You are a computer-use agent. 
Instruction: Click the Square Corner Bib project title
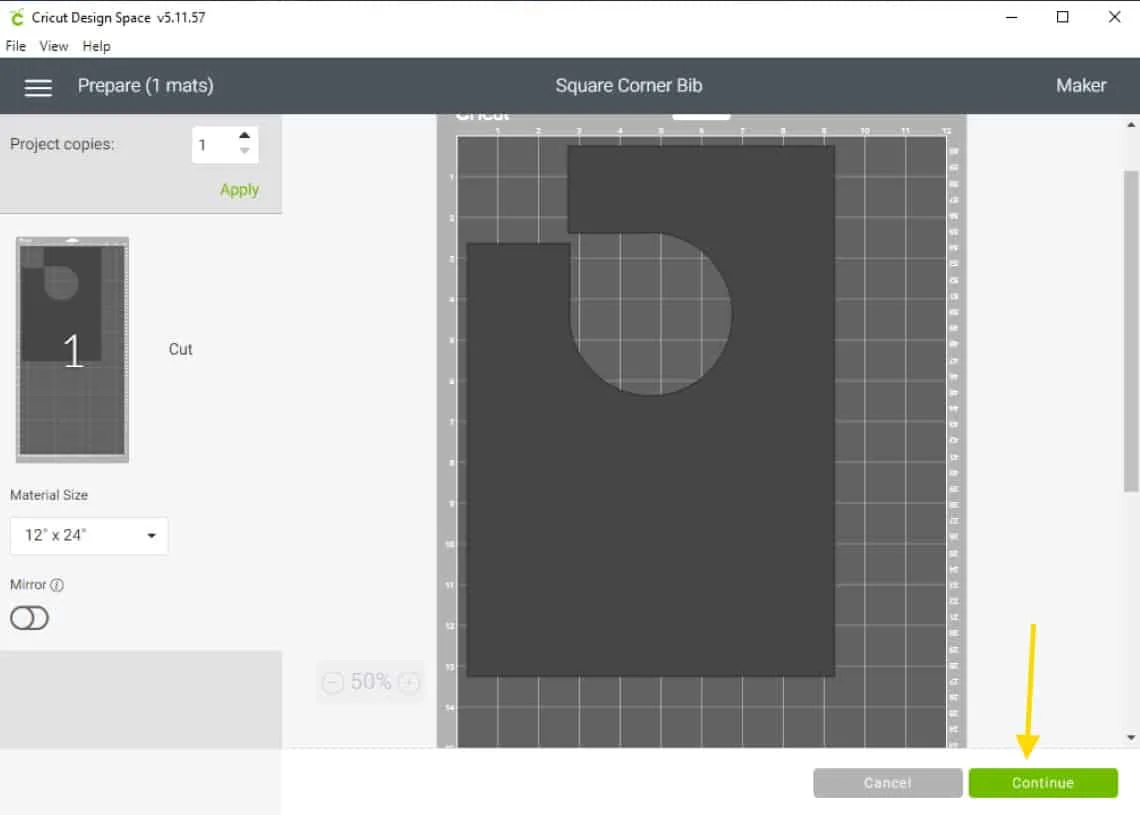tap(629, 86)
